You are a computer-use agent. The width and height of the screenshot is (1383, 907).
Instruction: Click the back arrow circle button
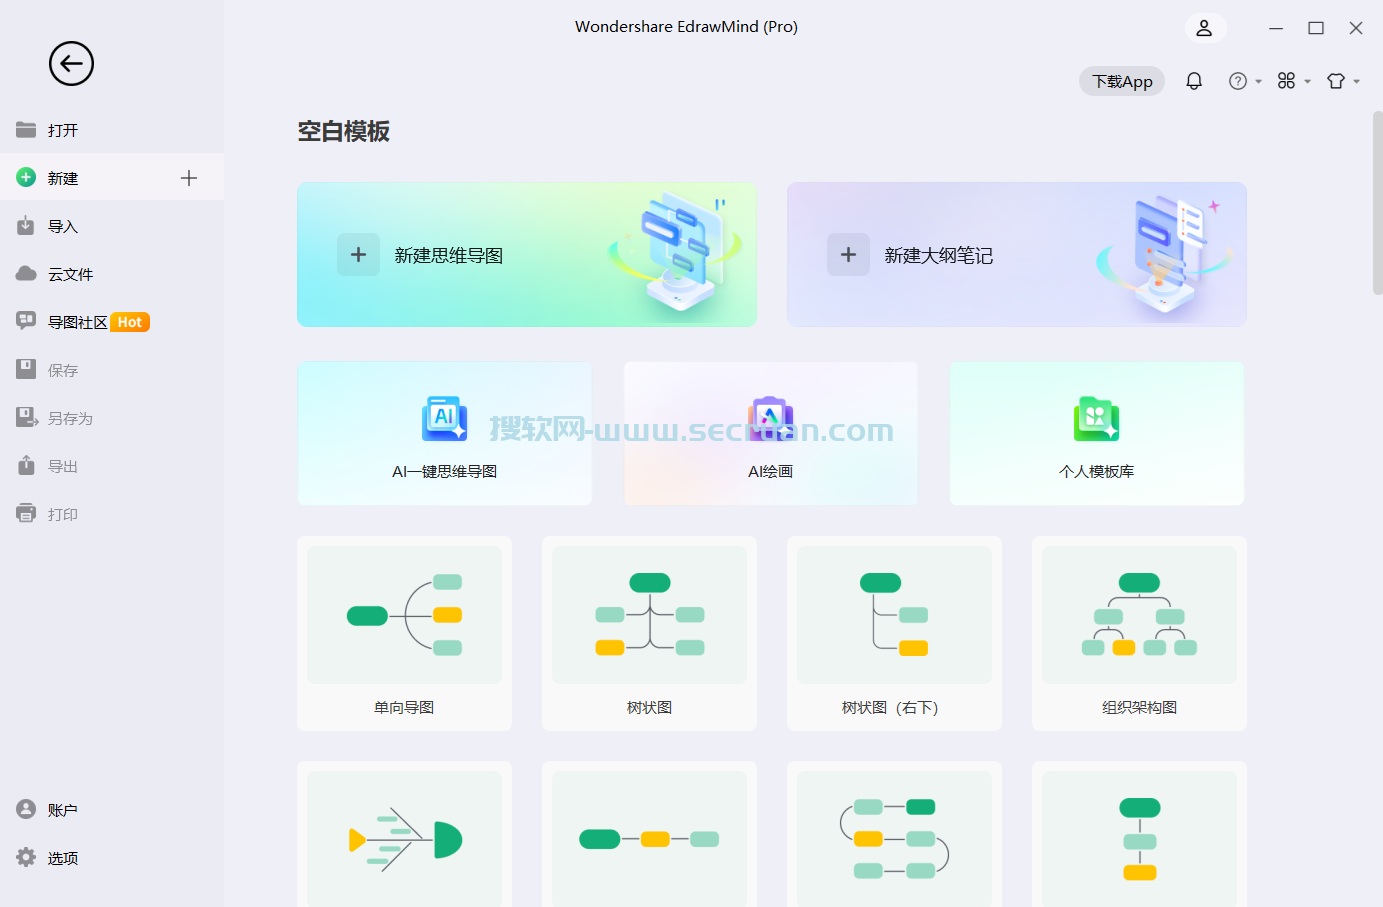point(71,64)
